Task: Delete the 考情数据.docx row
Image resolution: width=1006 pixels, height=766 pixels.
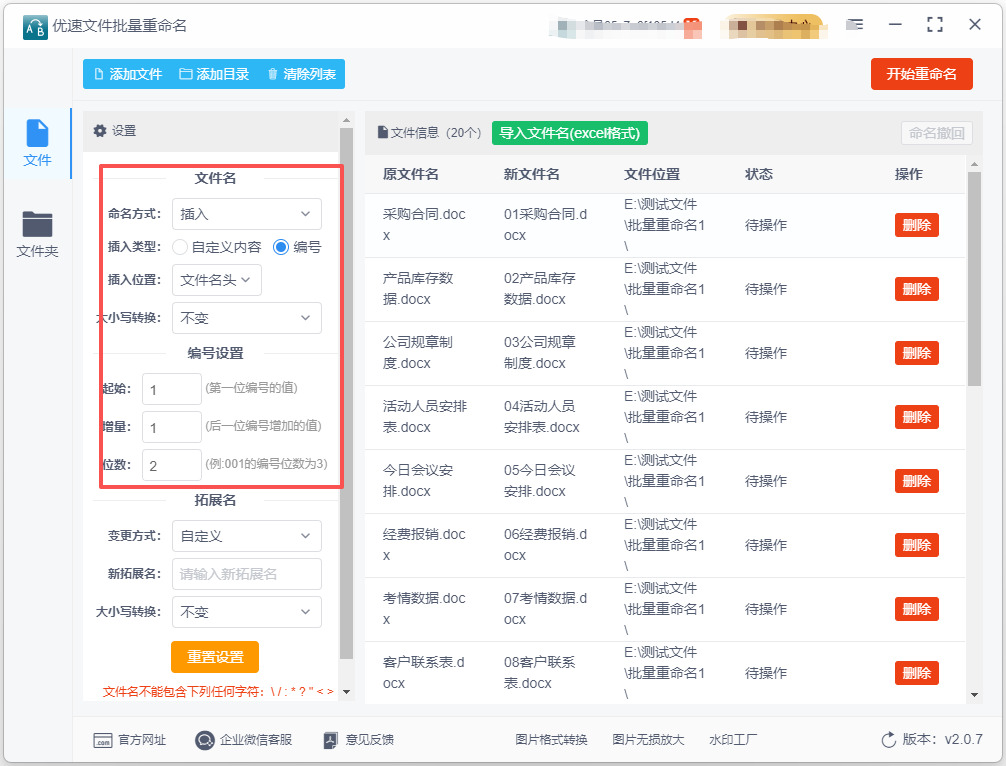Action: point(916,609)
